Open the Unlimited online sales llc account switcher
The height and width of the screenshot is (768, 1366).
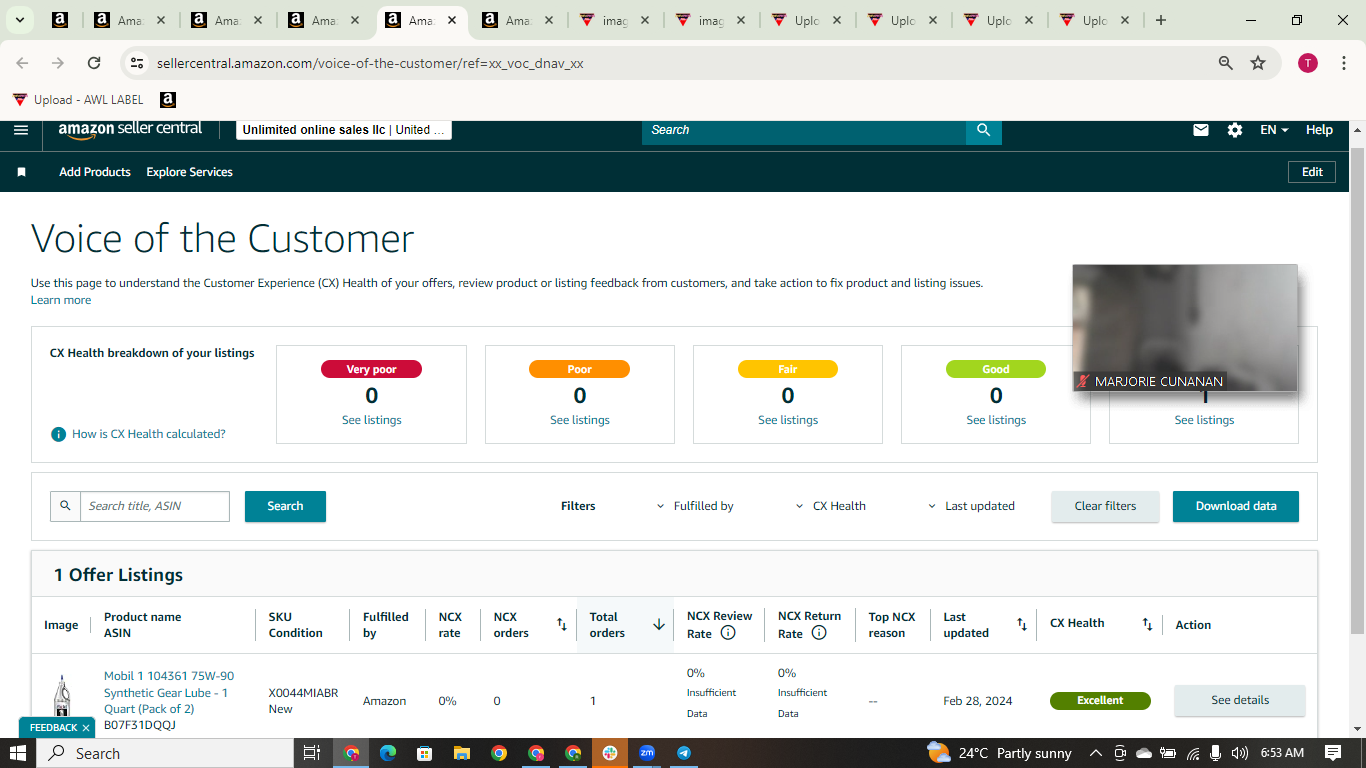[344, 130]
